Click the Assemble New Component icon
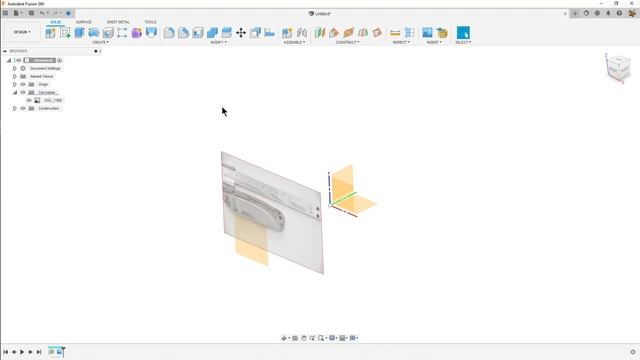The image size is (640, 360). 287,33
